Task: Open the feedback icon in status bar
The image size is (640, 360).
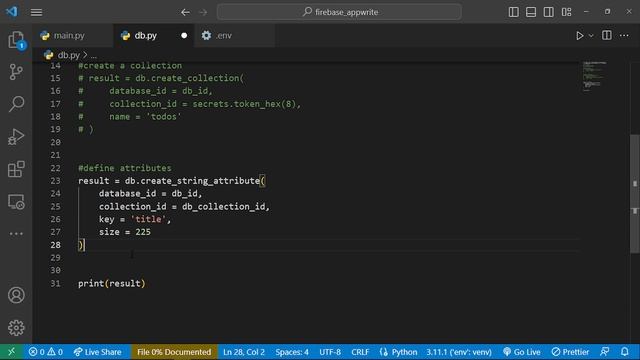Action: click(605, 352)
